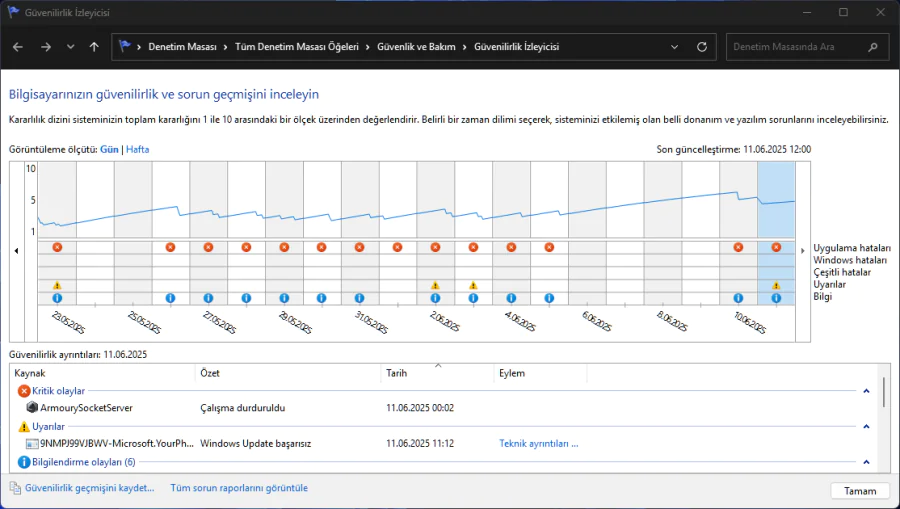Open the recent locations dropdown arrow
Image resolution: width=900 pixels, height=509 pixels.
[70, 47]
